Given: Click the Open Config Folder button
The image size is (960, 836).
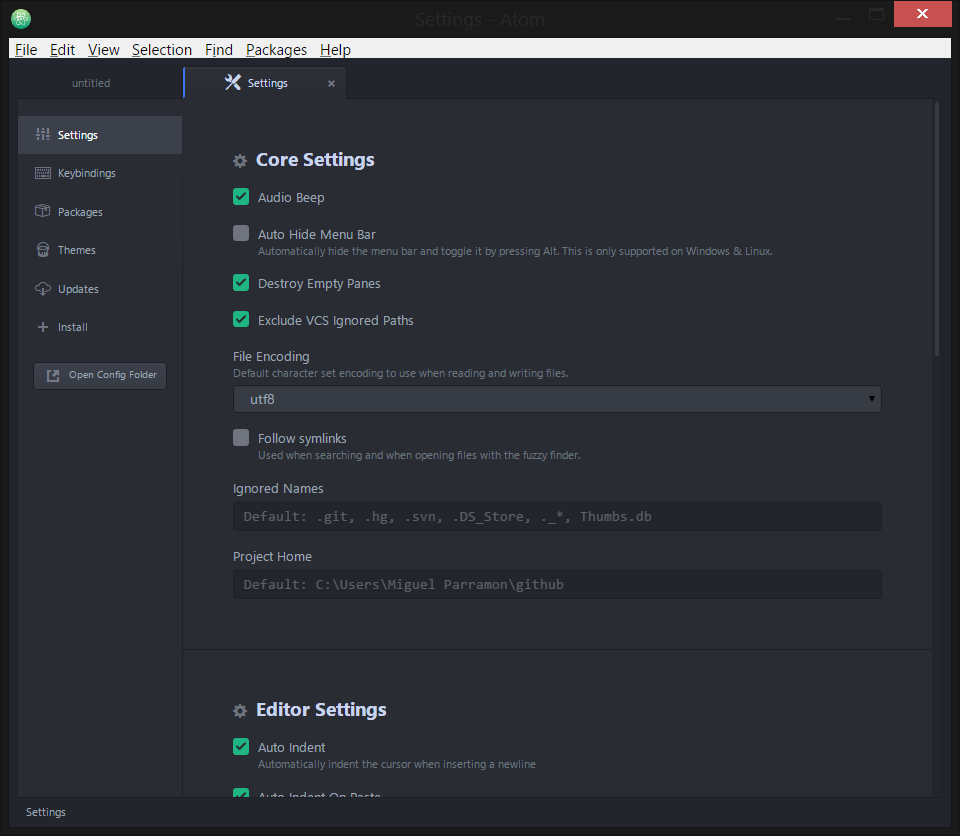Looking at the screenshot, I should tap(100, 375).
